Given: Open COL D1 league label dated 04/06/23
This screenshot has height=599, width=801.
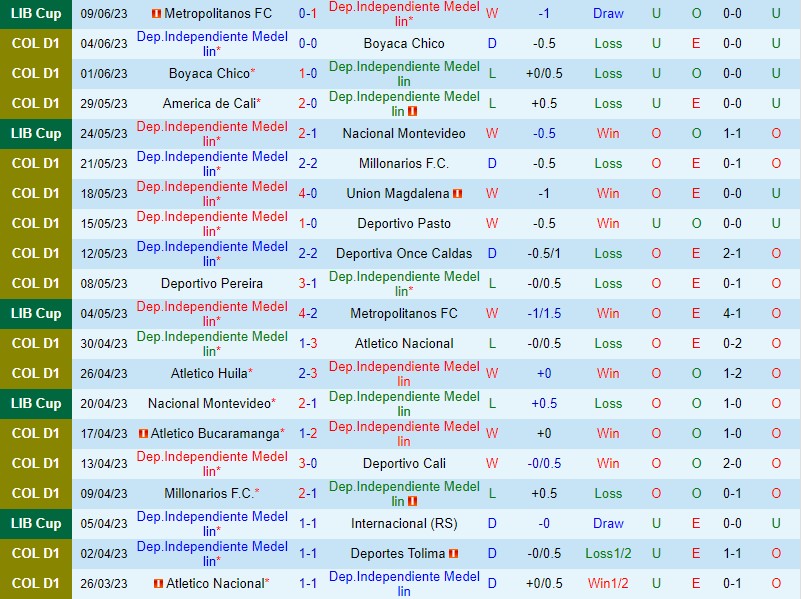Looking at the screenshot, I should pos(36,43).
